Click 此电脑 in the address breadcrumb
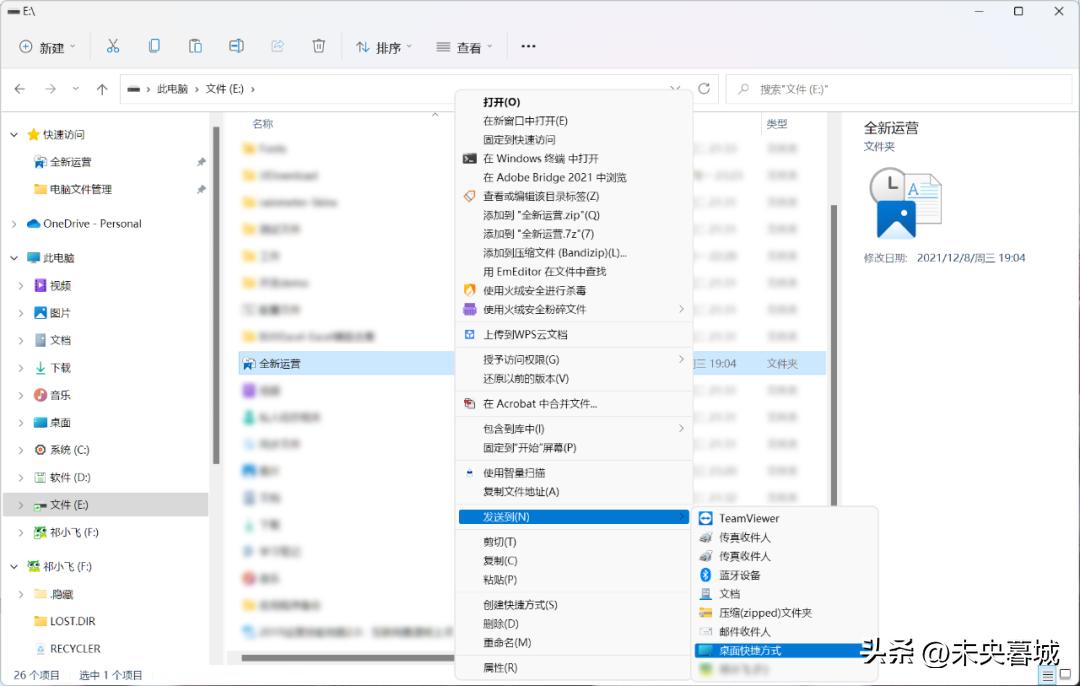Screen dimensions: 1080x686 tap(172, 89)
